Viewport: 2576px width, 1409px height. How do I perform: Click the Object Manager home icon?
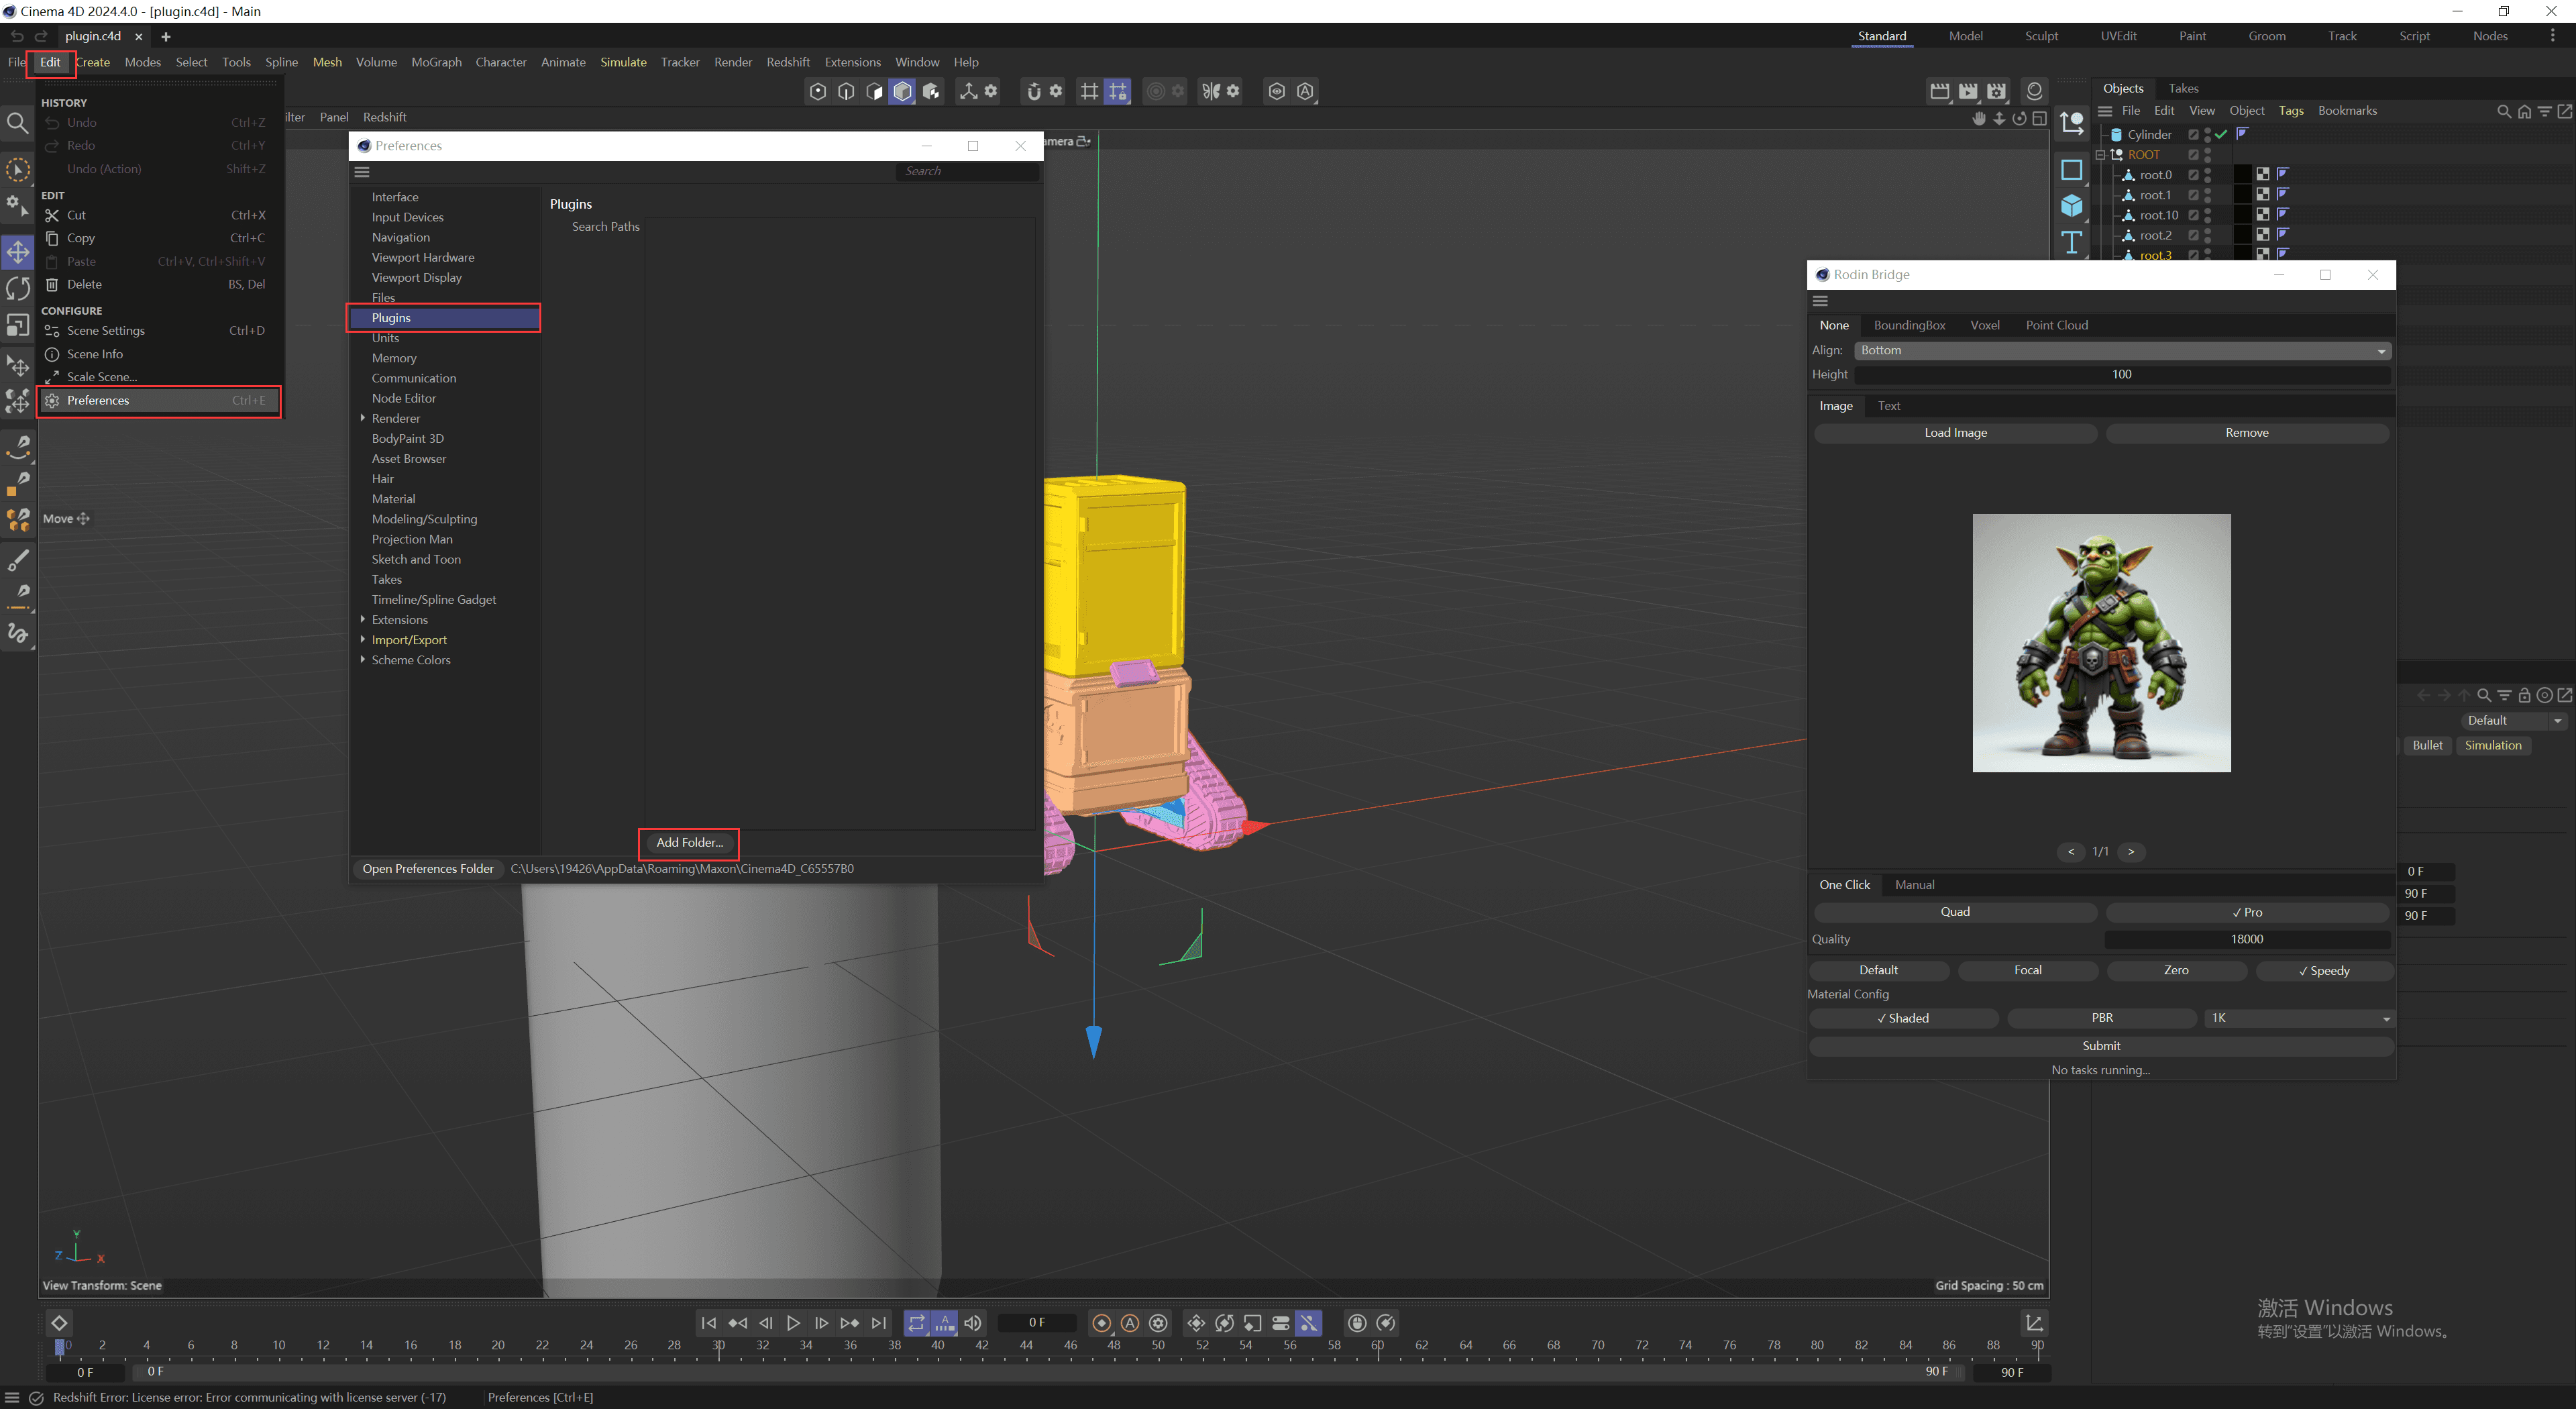pyautogui.click(x=2524, y=111)
